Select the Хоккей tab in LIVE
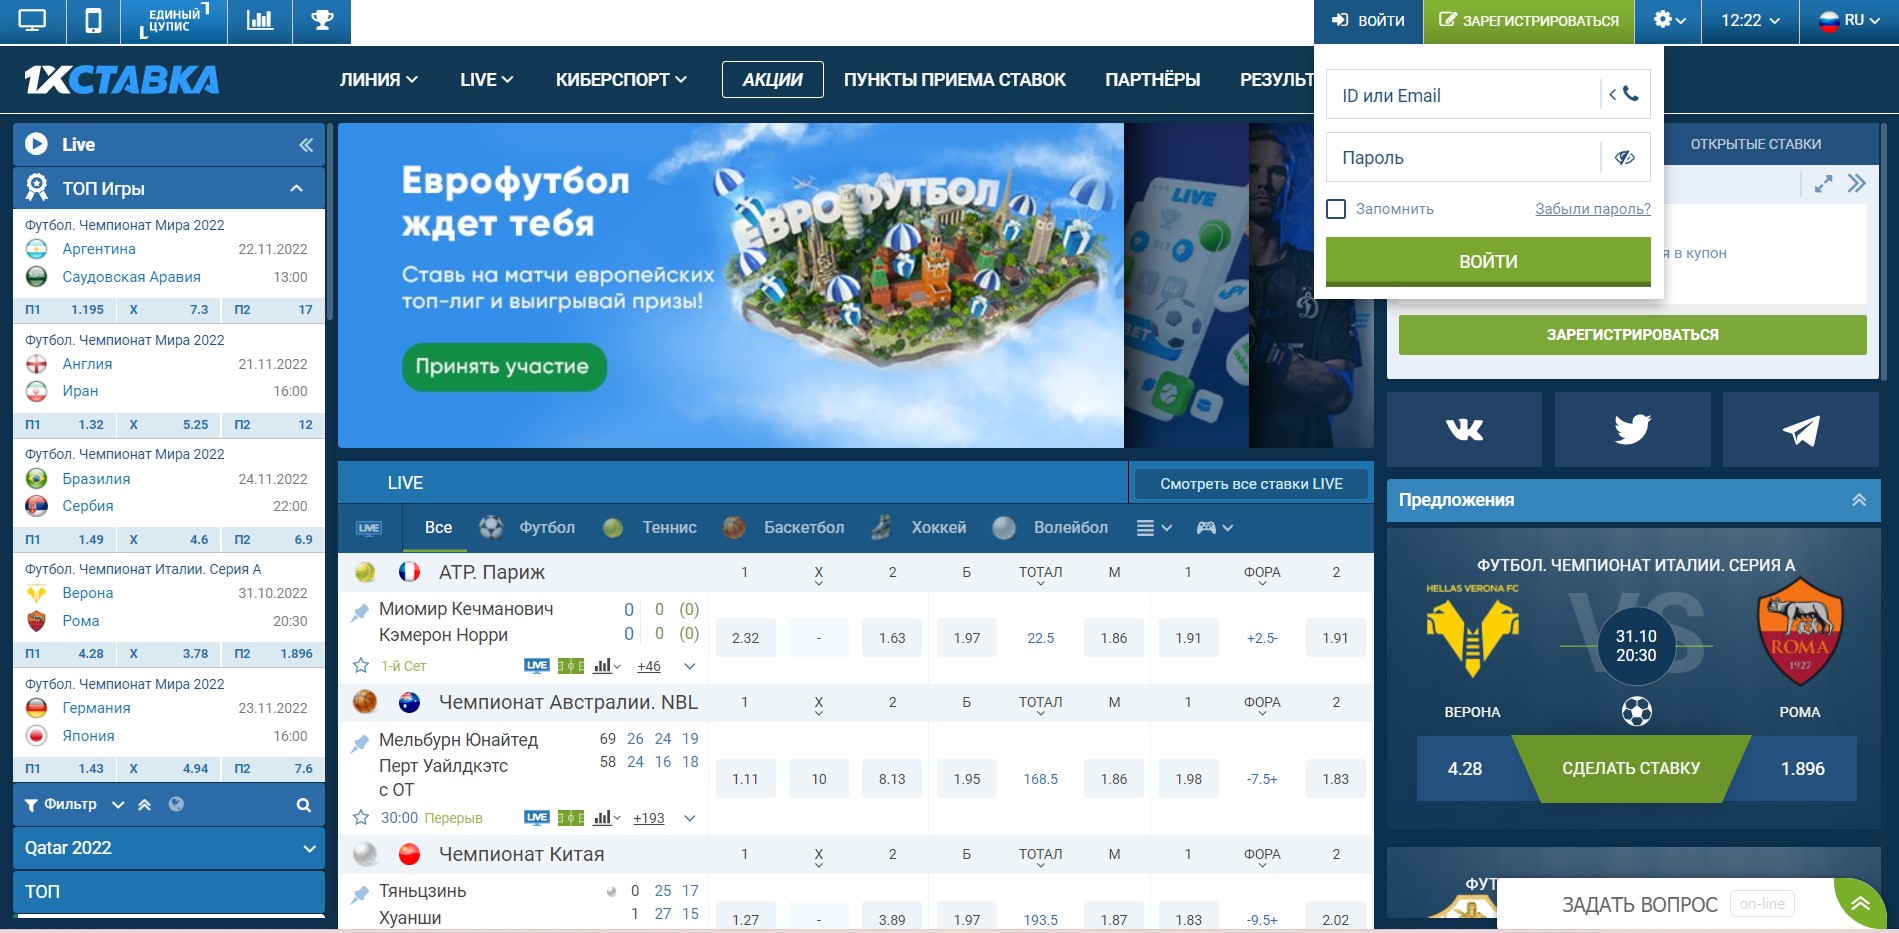Viewport: 1899px width, 933px height. coord(919,528)
